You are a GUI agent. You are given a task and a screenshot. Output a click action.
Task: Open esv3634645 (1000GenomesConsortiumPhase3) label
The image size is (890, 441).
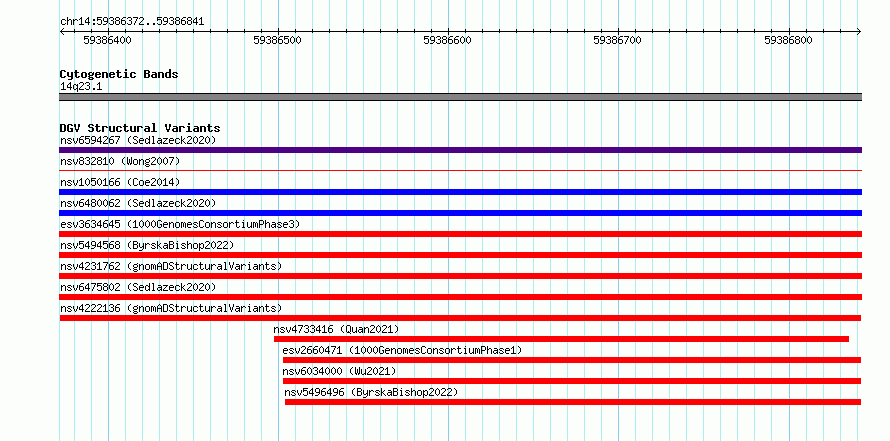point(180,224)
